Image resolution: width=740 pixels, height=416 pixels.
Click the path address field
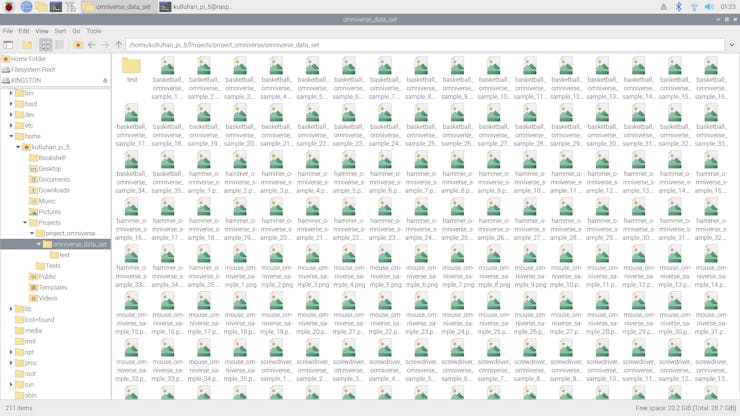426,45
